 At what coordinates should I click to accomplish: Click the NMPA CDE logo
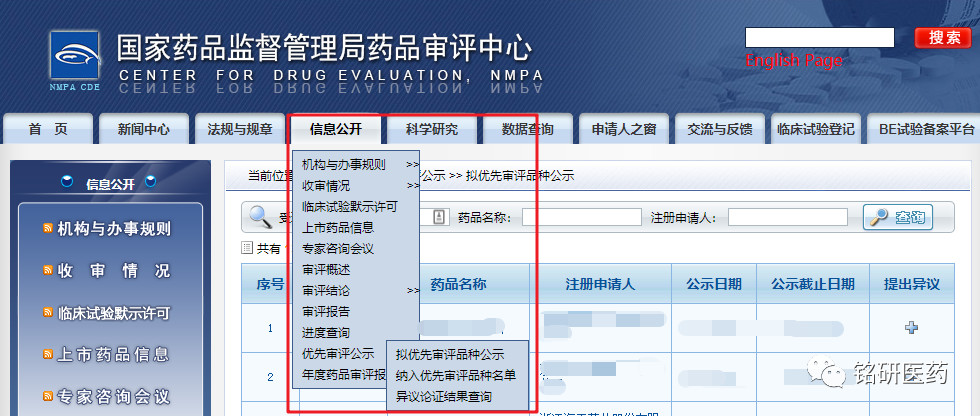coord(75,59)
